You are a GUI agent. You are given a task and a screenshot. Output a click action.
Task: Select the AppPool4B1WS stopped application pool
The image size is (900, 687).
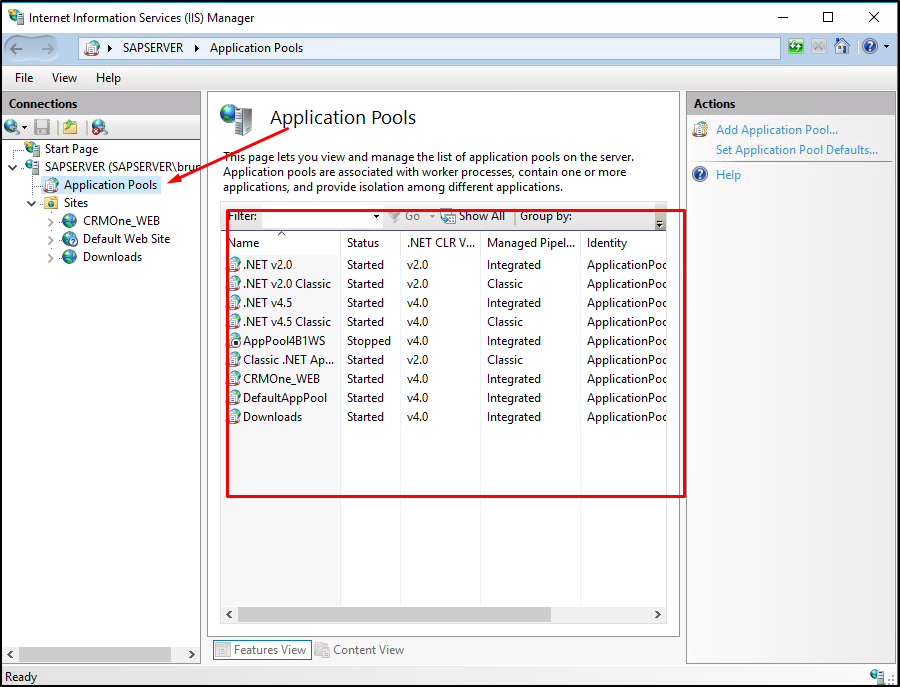[x=284, y=341]
